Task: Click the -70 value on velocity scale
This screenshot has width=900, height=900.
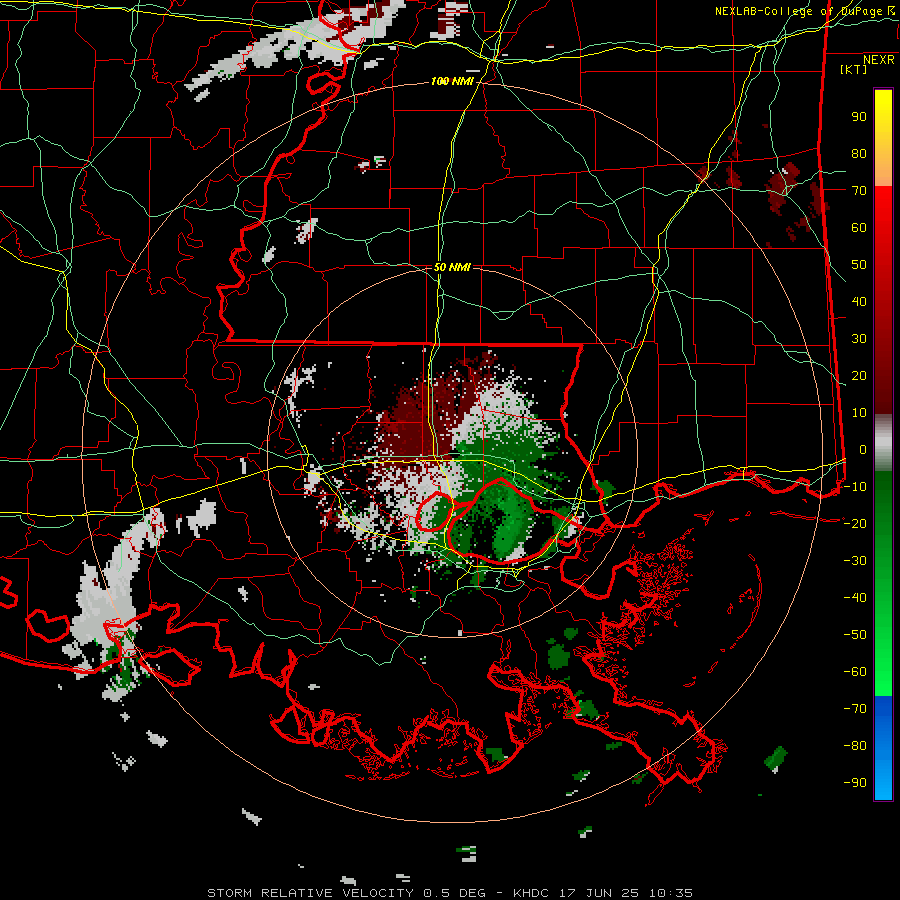Action: (855, 709)
